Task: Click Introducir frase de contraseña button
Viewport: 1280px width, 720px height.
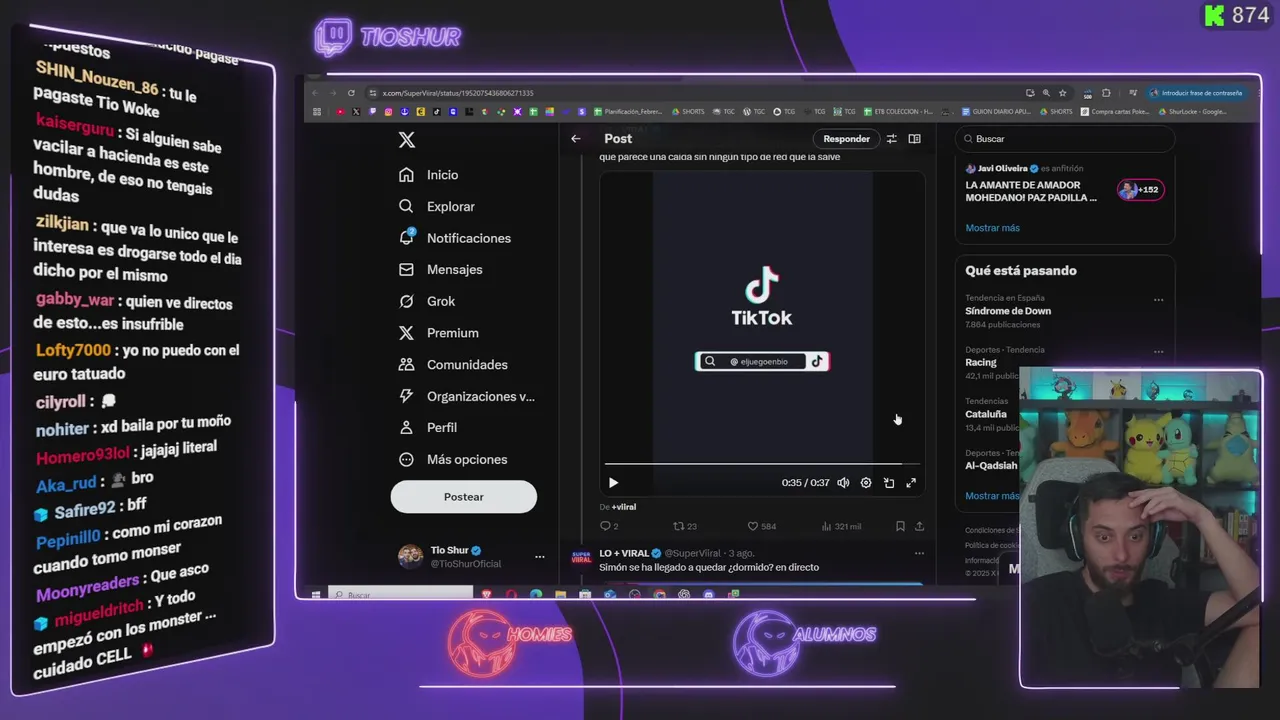Action: [1197, 93]
